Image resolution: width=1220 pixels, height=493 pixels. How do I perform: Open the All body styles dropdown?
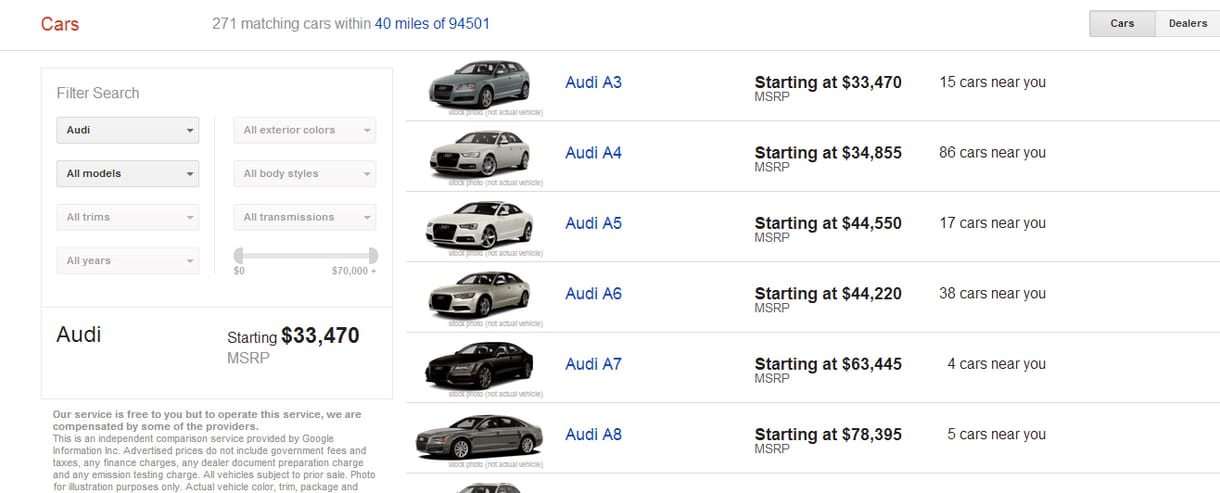305,174
